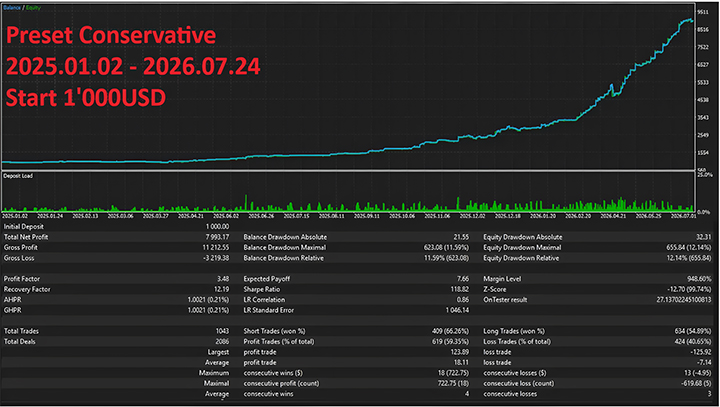Viewport: 720px width, 407px height.
Task: Select the Recovery Factor value 12.19
Action: coord(221,289)
